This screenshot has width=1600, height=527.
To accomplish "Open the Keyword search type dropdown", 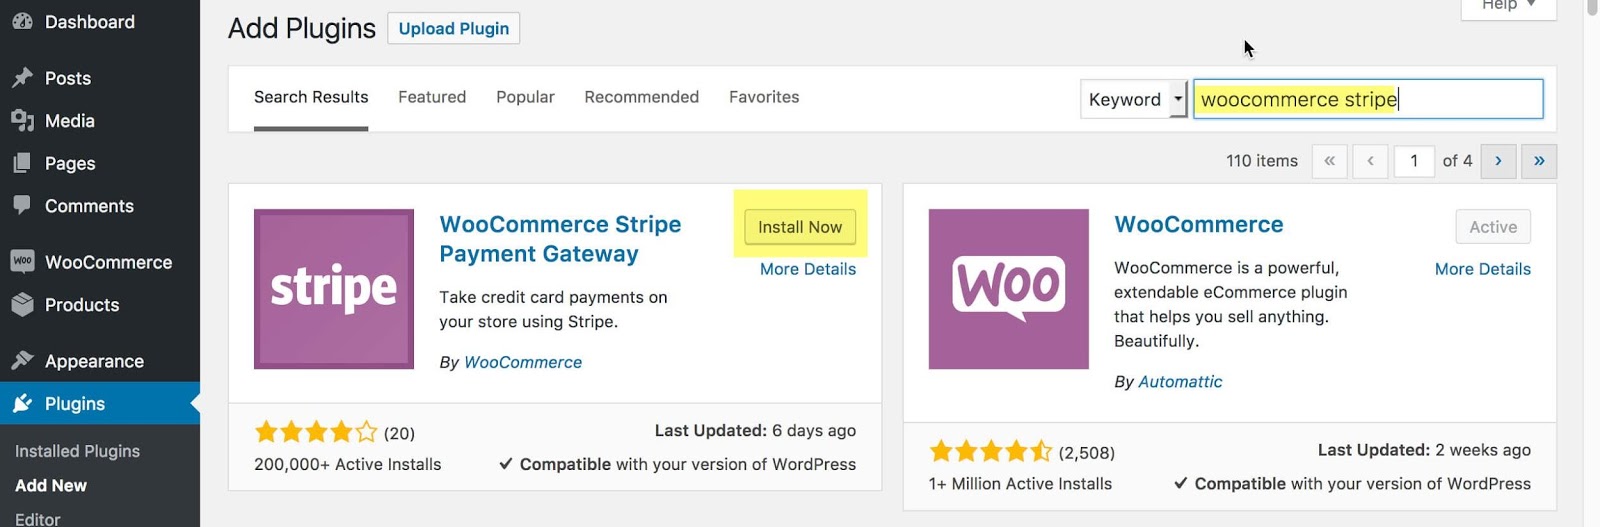I will click(x=1134, y=99).
